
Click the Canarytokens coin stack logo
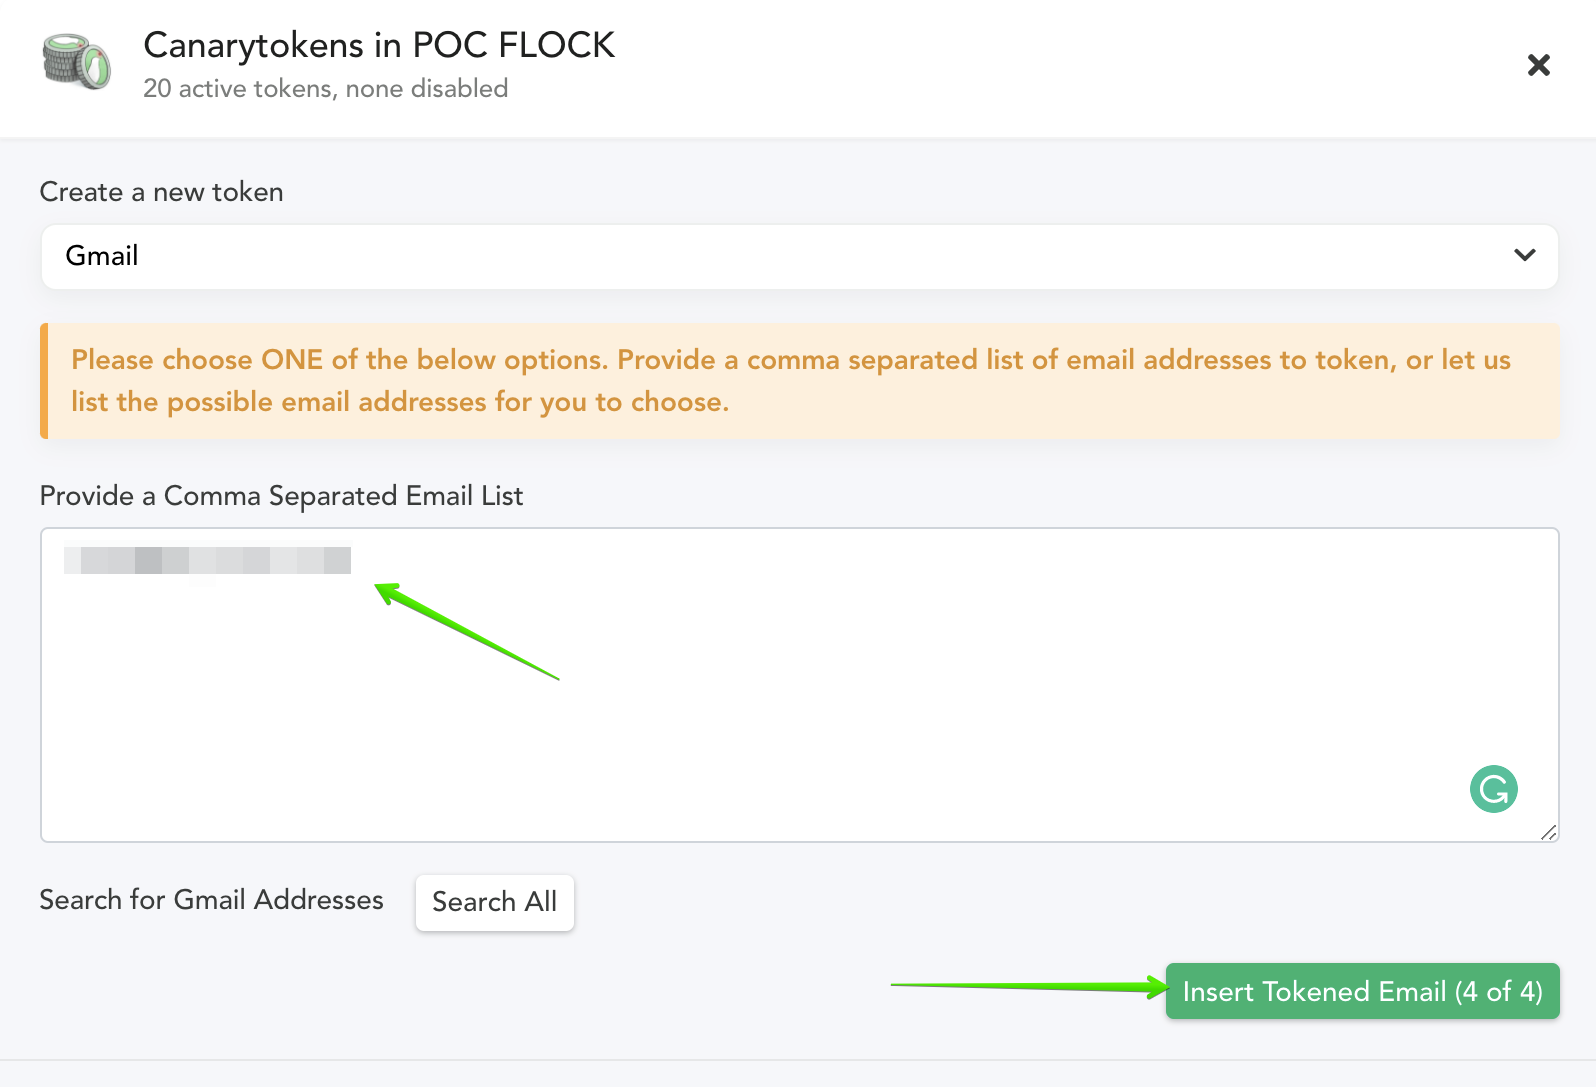click(77, 61)
